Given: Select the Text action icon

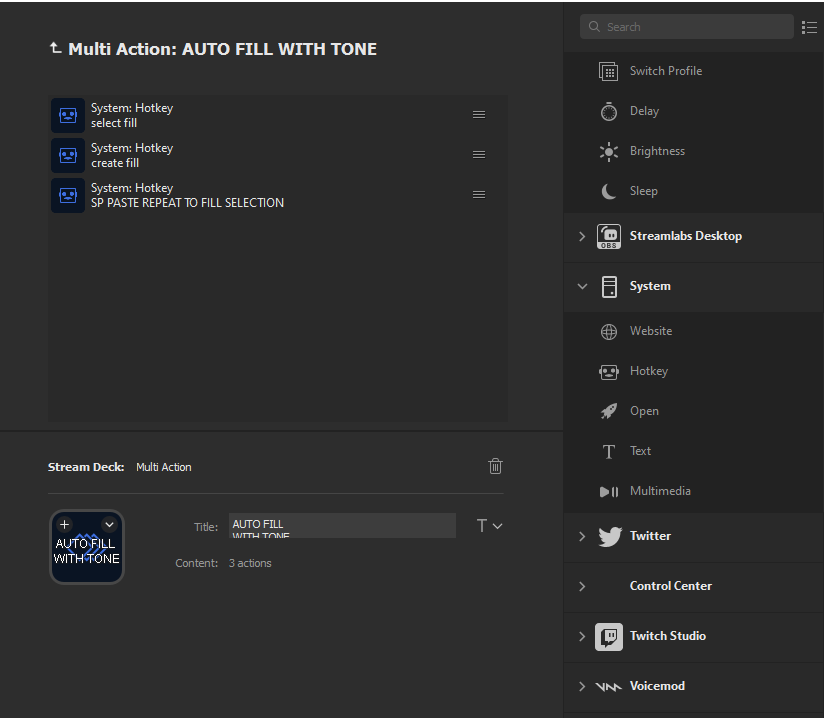Looking at the screenshot, I should 608,451.
